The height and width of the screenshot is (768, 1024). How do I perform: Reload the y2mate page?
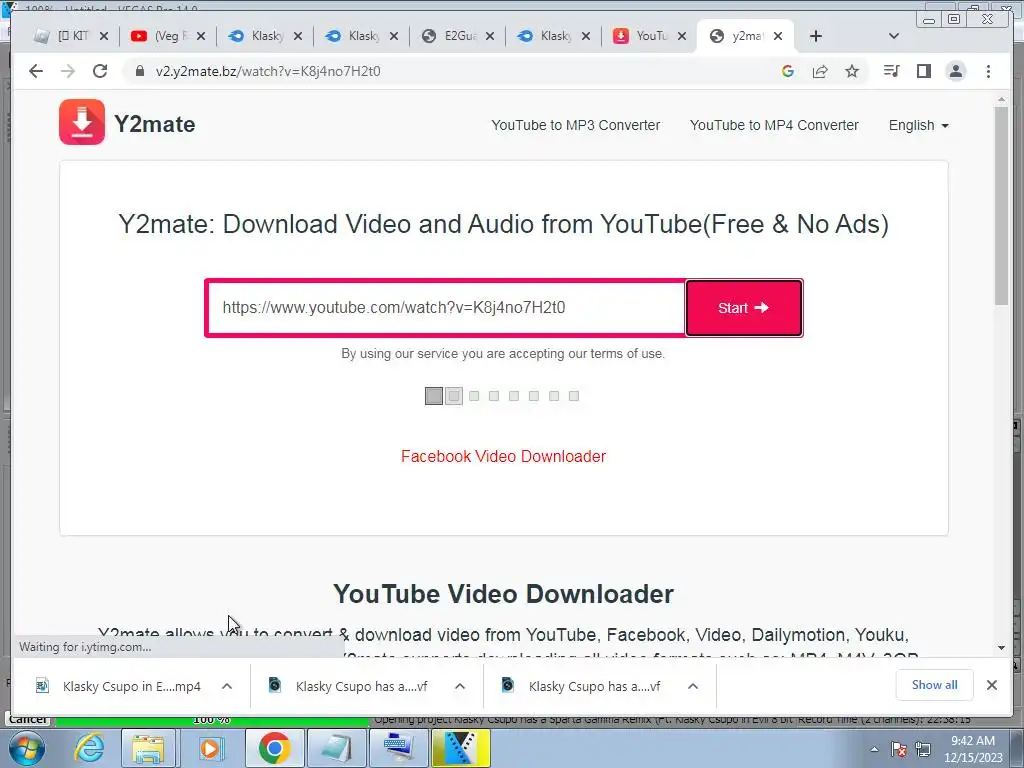[x=100, y=71]
